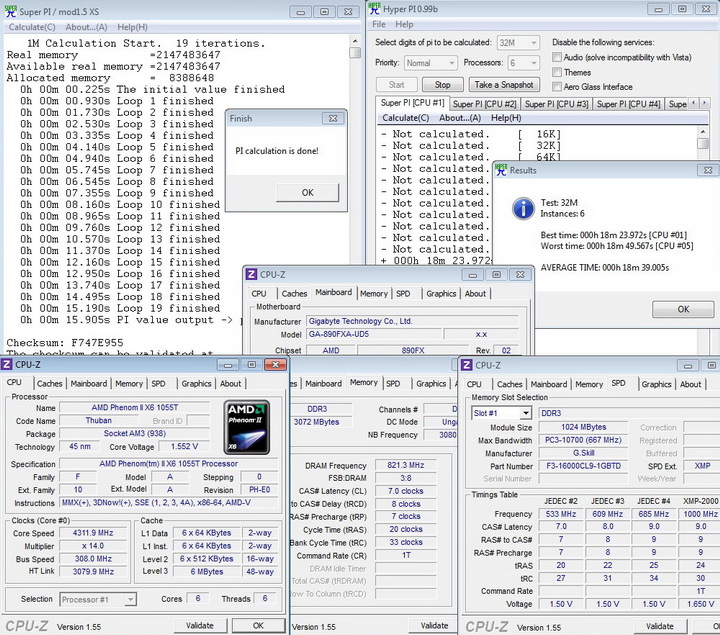Check the Themes checkbox

click(x=557, y=72)
